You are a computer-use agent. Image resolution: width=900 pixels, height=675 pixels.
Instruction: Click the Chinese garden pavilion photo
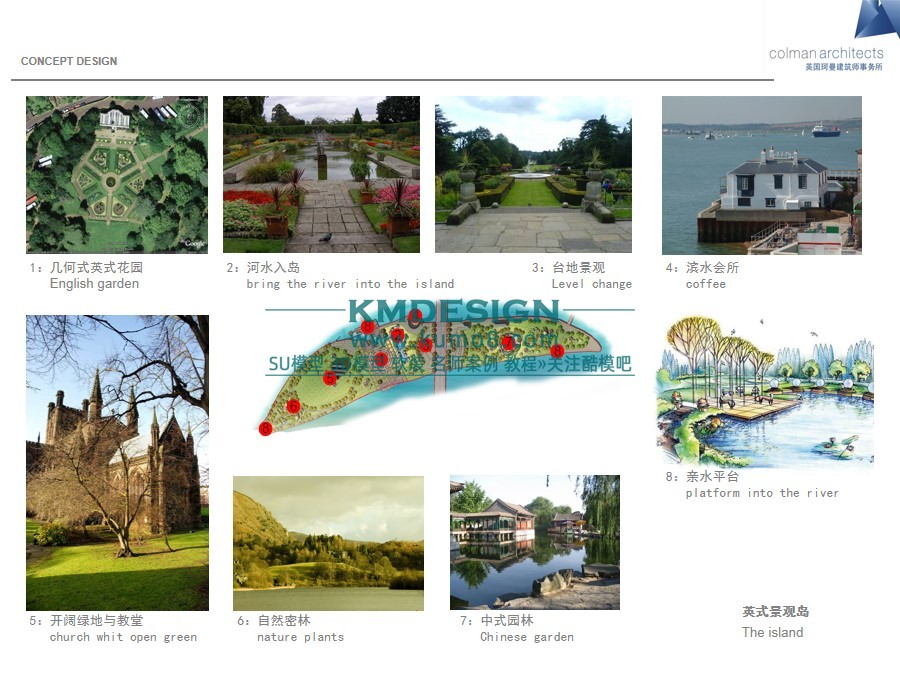point(534,542)
